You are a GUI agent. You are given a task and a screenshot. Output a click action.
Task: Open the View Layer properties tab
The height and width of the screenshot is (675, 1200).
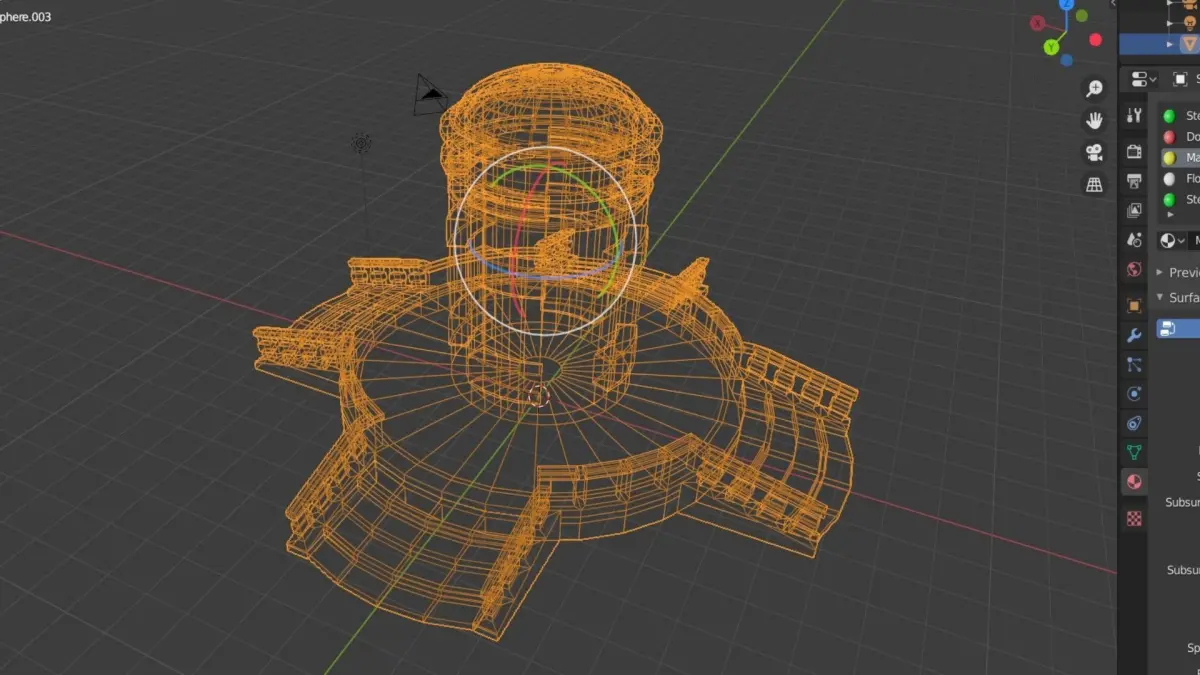tap(1134, 210)
